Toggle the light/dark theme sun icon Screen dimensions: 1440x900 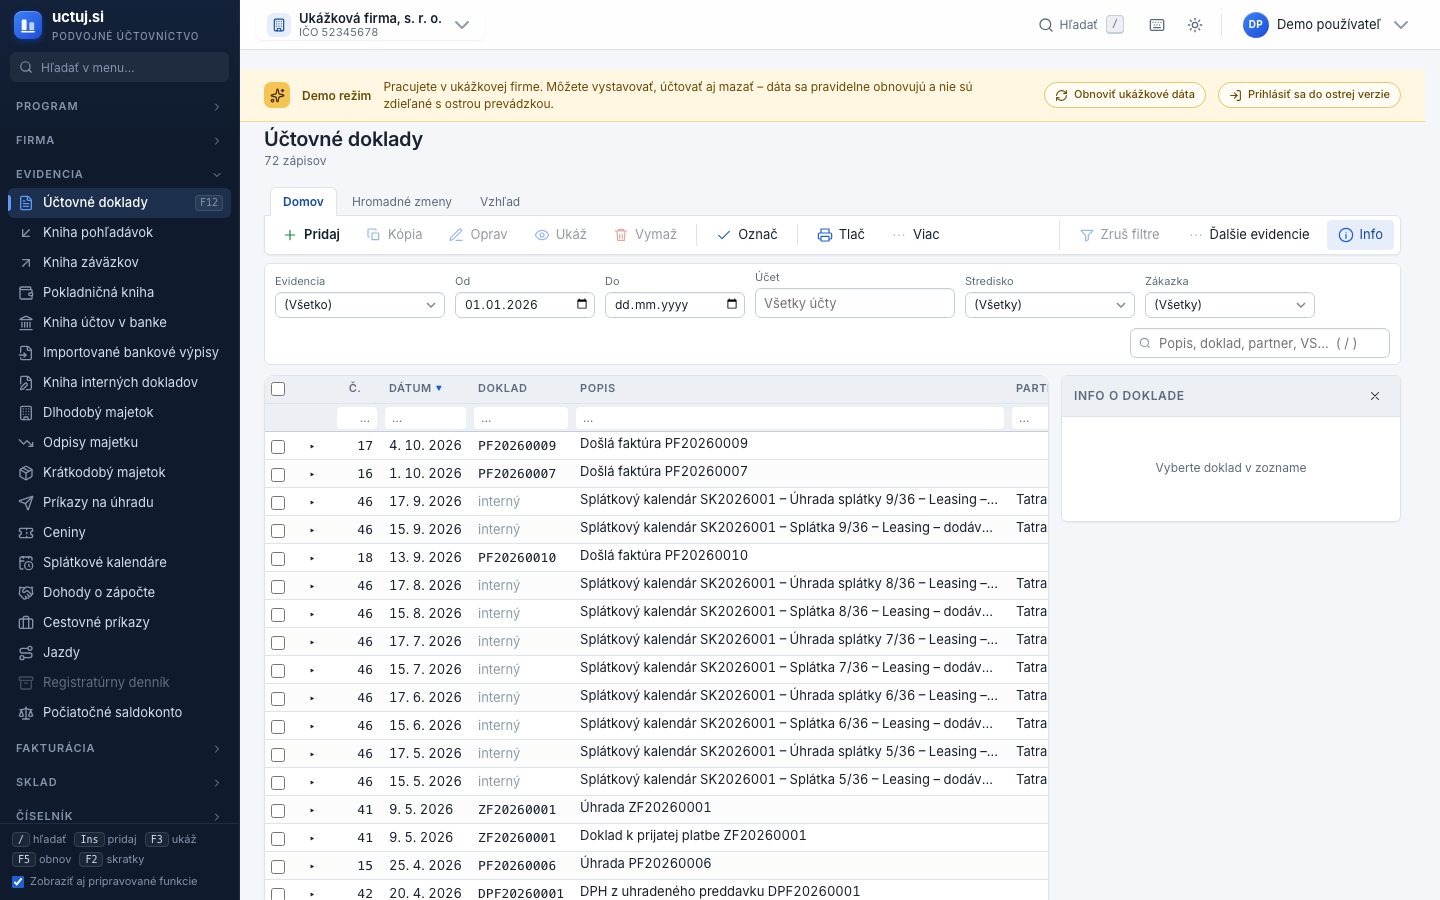click(x=1195, y=25)
